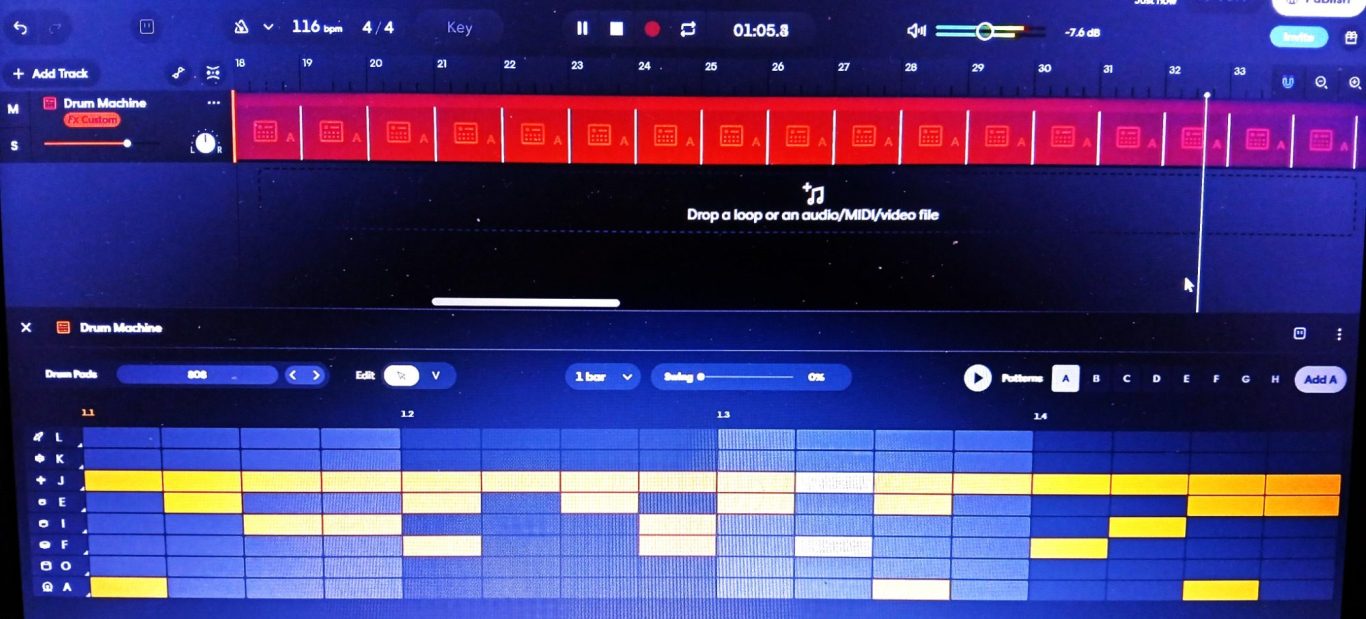1366x619 pixels.
Task: Adjust the master volume slider knob
Action: point(984,31)
